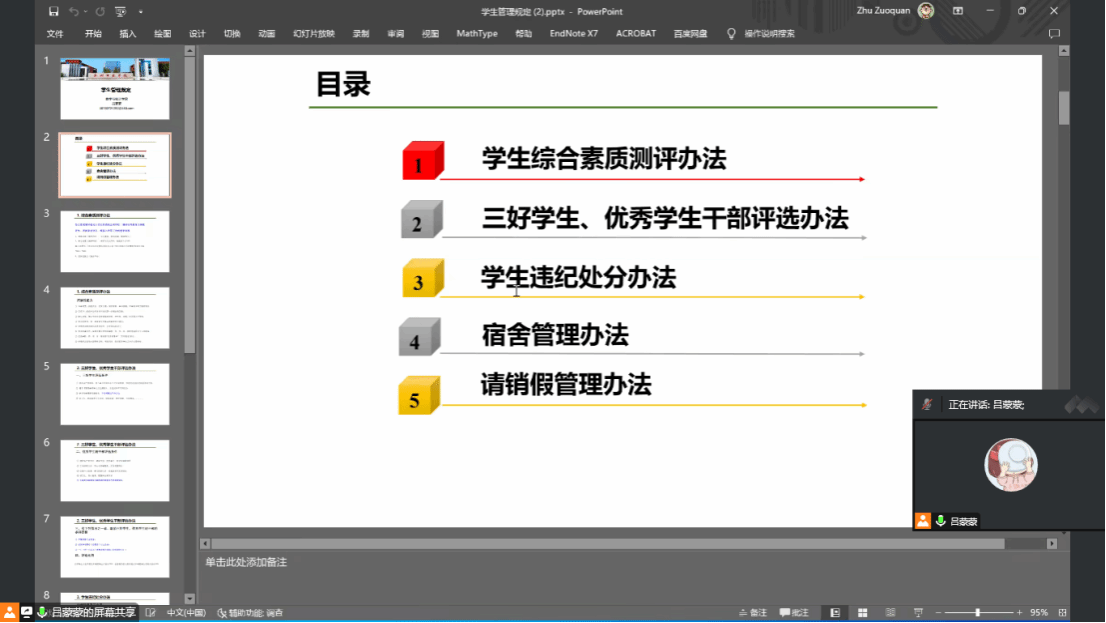This screenshot has width=1106, height=623.
Task: Expand Customize Quick Access Toolbar dropdown
Action: [140, 11]
